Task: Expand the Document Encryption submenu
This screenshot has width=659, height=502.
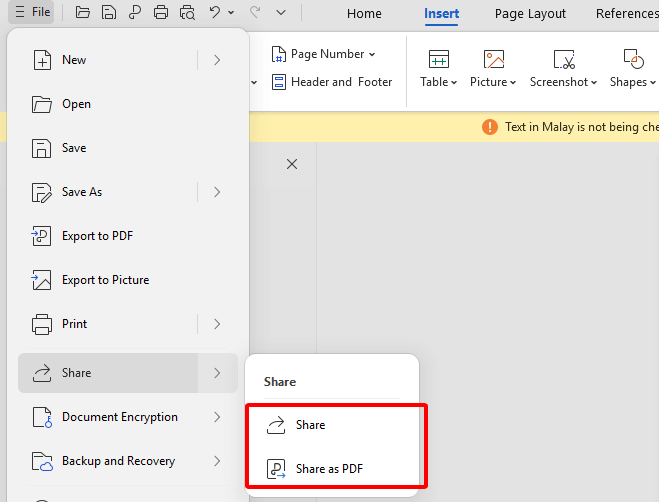Action: pyautogui.click(x=217, y=417)
